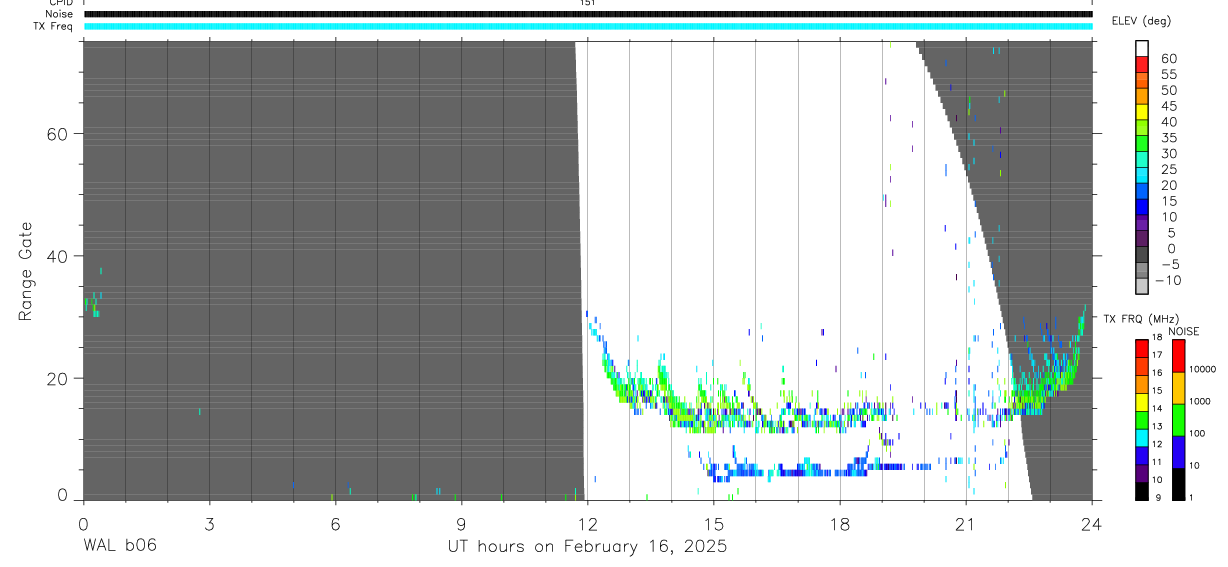Click the 45 label on elevation scale
This screenshot has width=1228, height=567.
[1167, 106]
